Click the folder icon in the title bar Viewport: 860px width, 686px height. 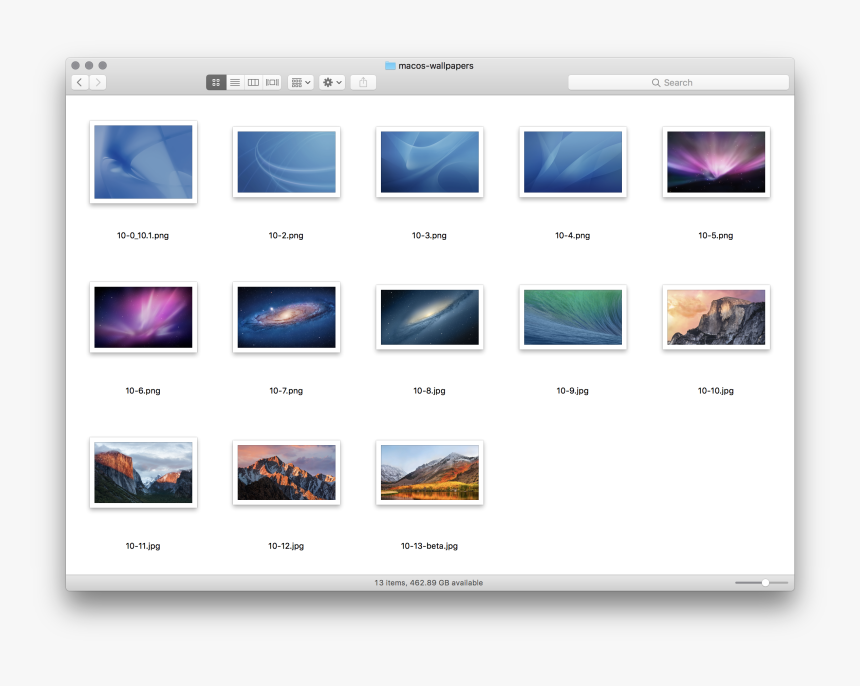click(389, 65)
